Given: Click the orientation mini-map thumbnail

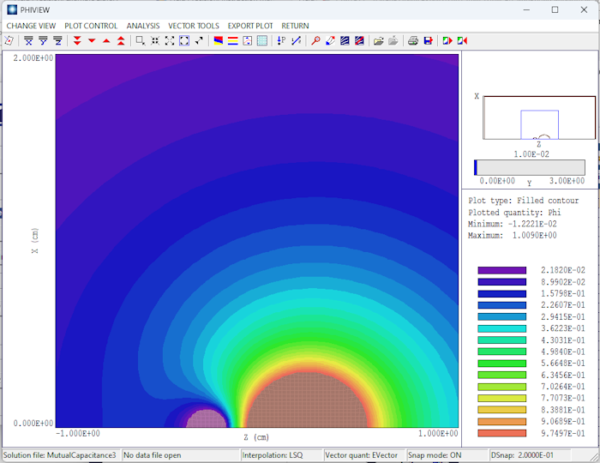Looking at the screenshot, I should pos(539,118).
